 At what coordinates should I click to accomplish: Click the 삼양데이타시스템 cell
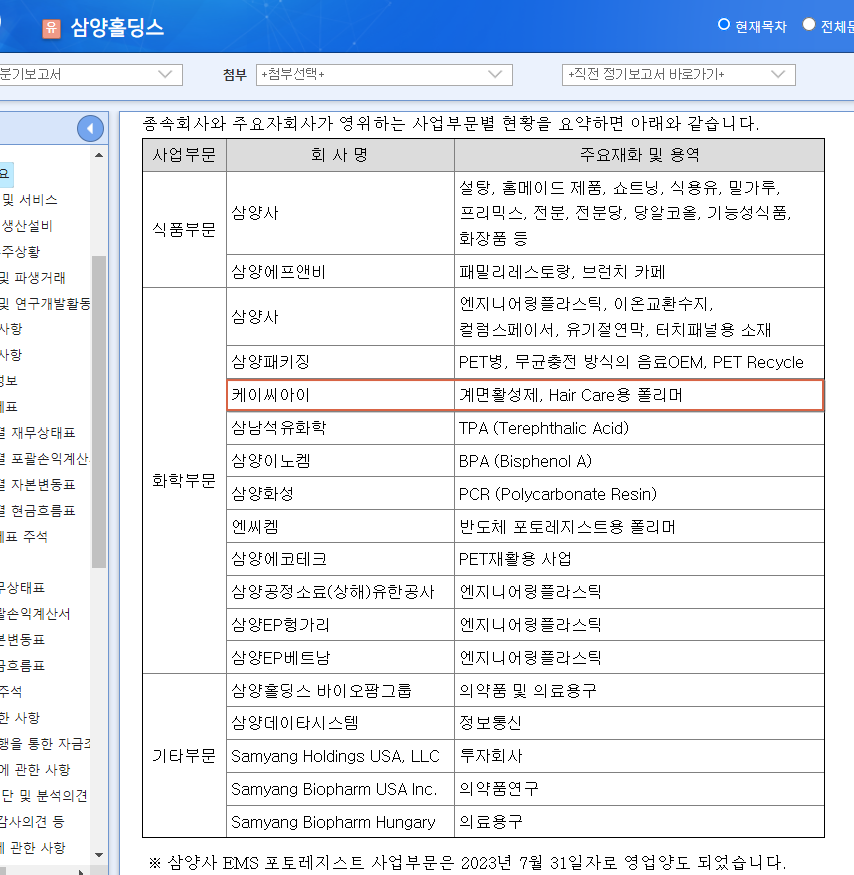click(340, 723)
